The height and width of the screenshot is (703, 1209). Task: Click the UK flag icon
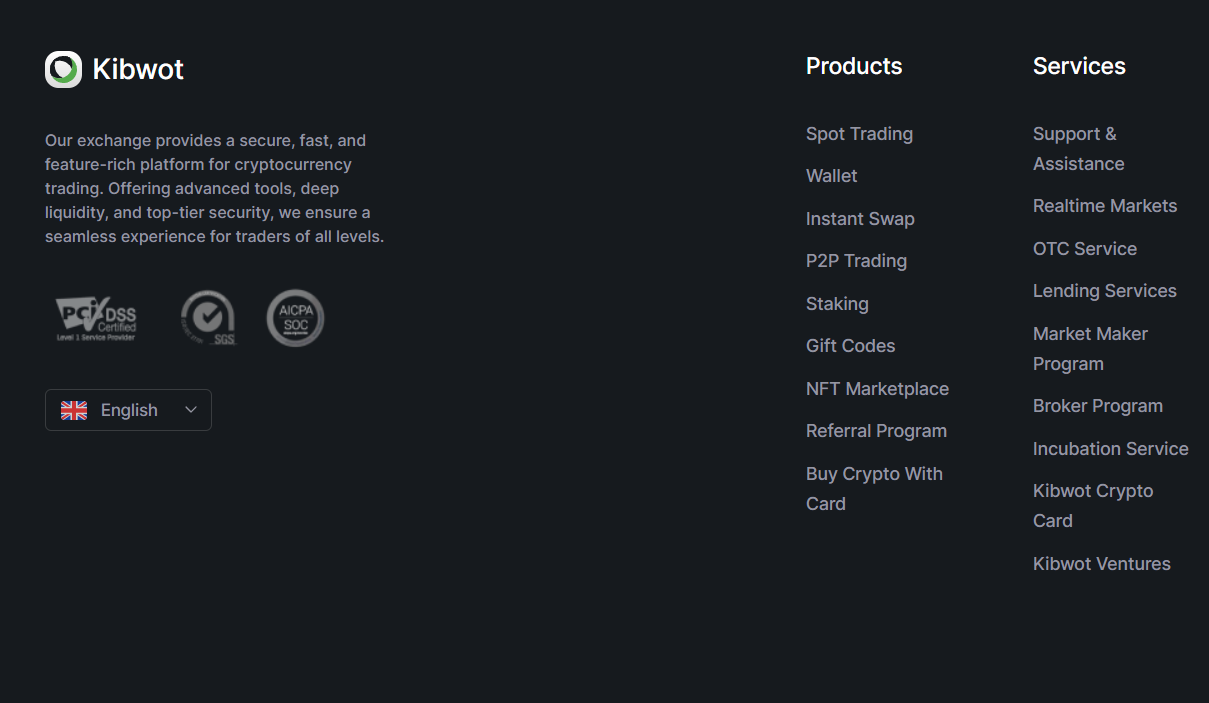point(74,410)
